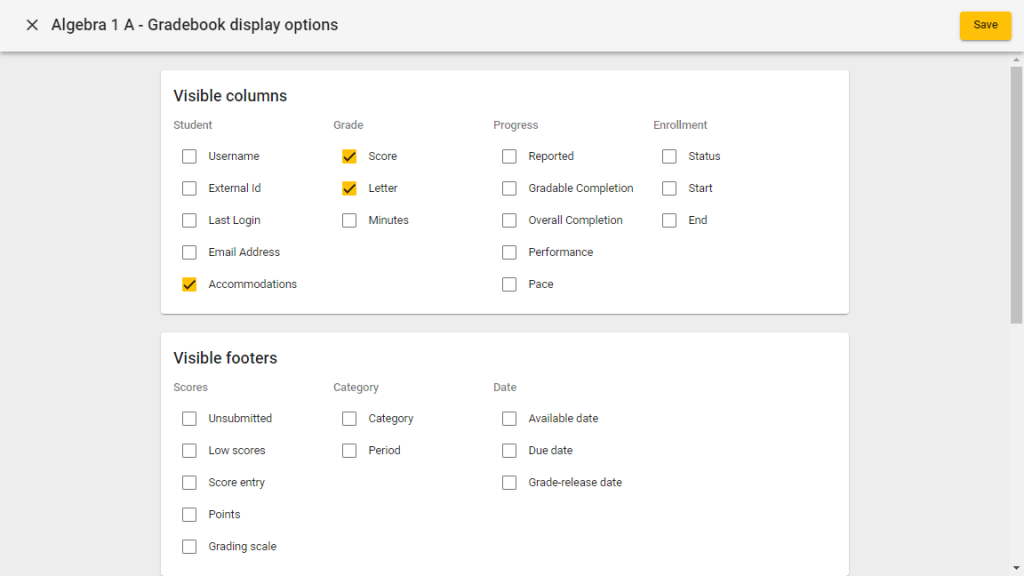Show the Grading scale footer
The image size is (1024, 576).
[189, 546]
